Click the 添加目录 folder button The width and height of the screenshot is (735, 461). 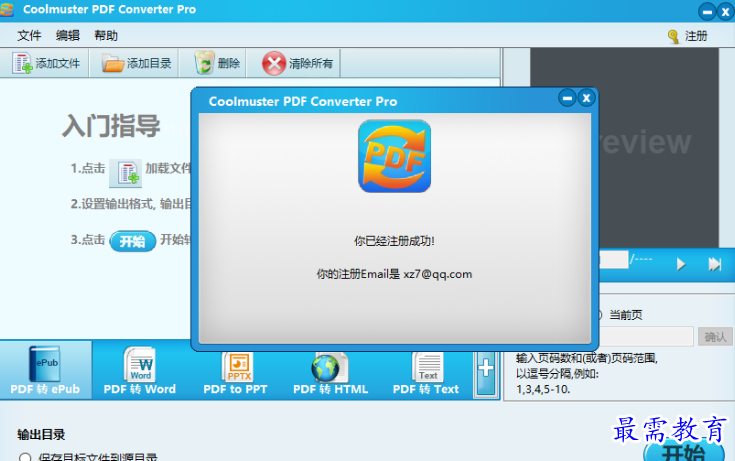pyautogui.click(x=136, y=63)
